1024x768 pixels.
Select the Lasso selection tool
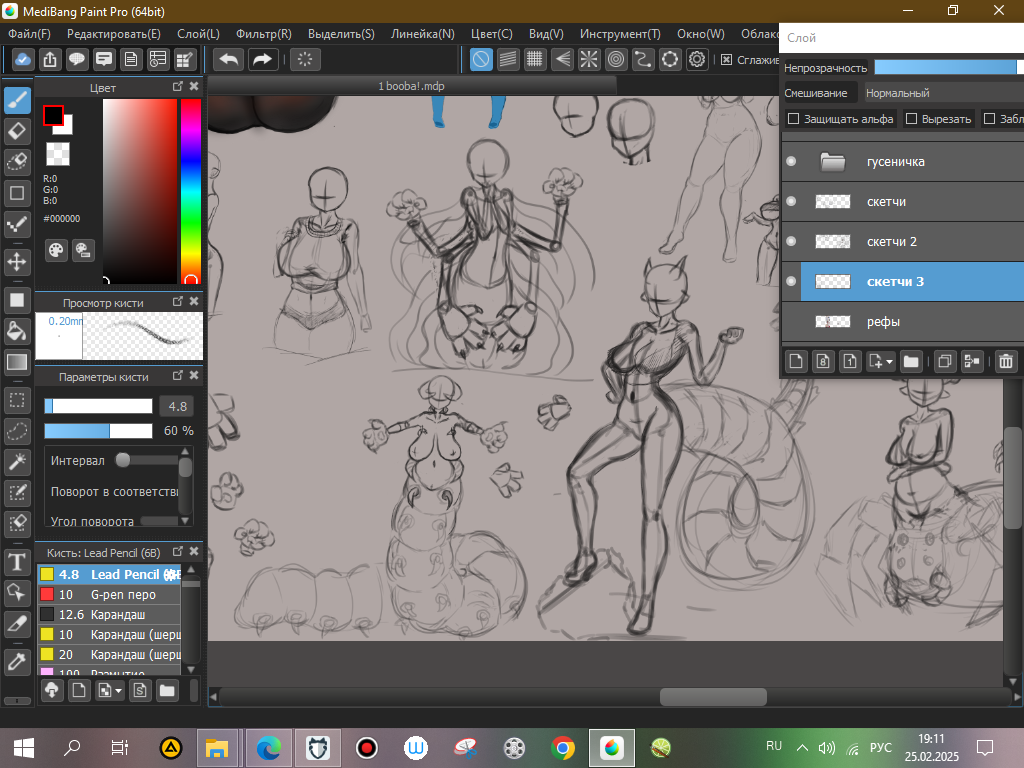tap(17, 431)
